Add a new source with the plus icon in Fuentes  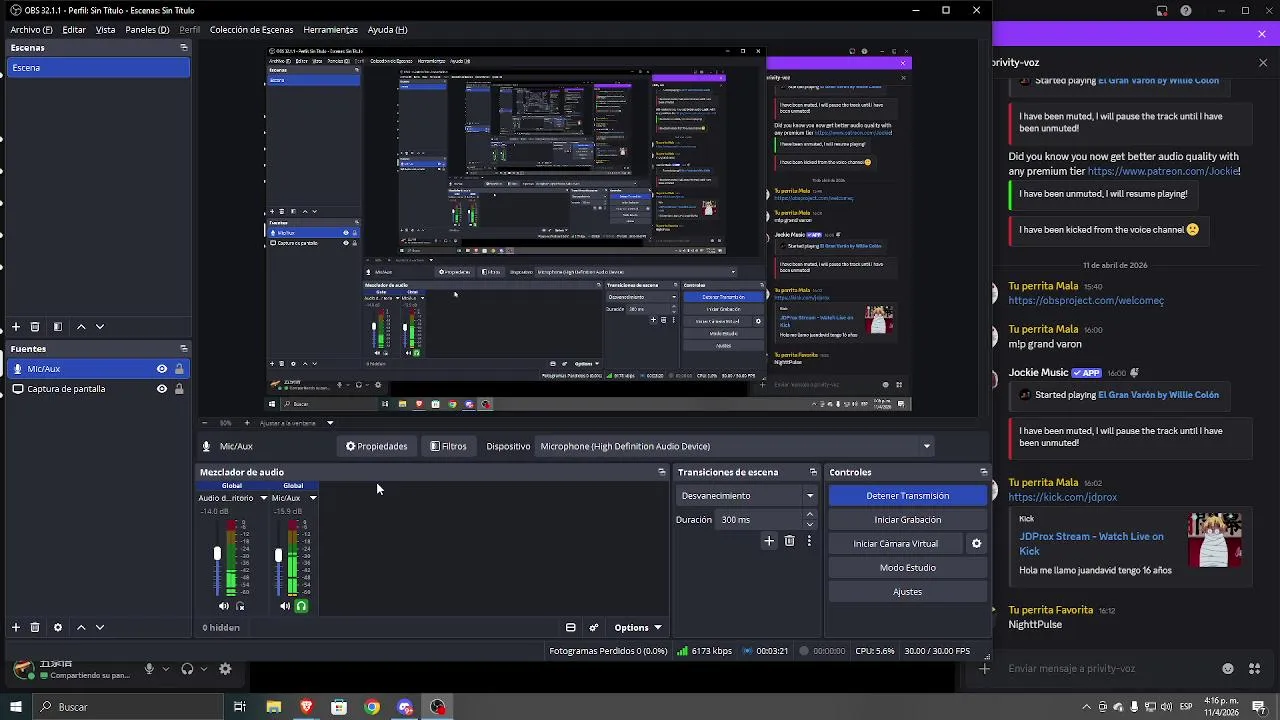[x=15, y=627]
